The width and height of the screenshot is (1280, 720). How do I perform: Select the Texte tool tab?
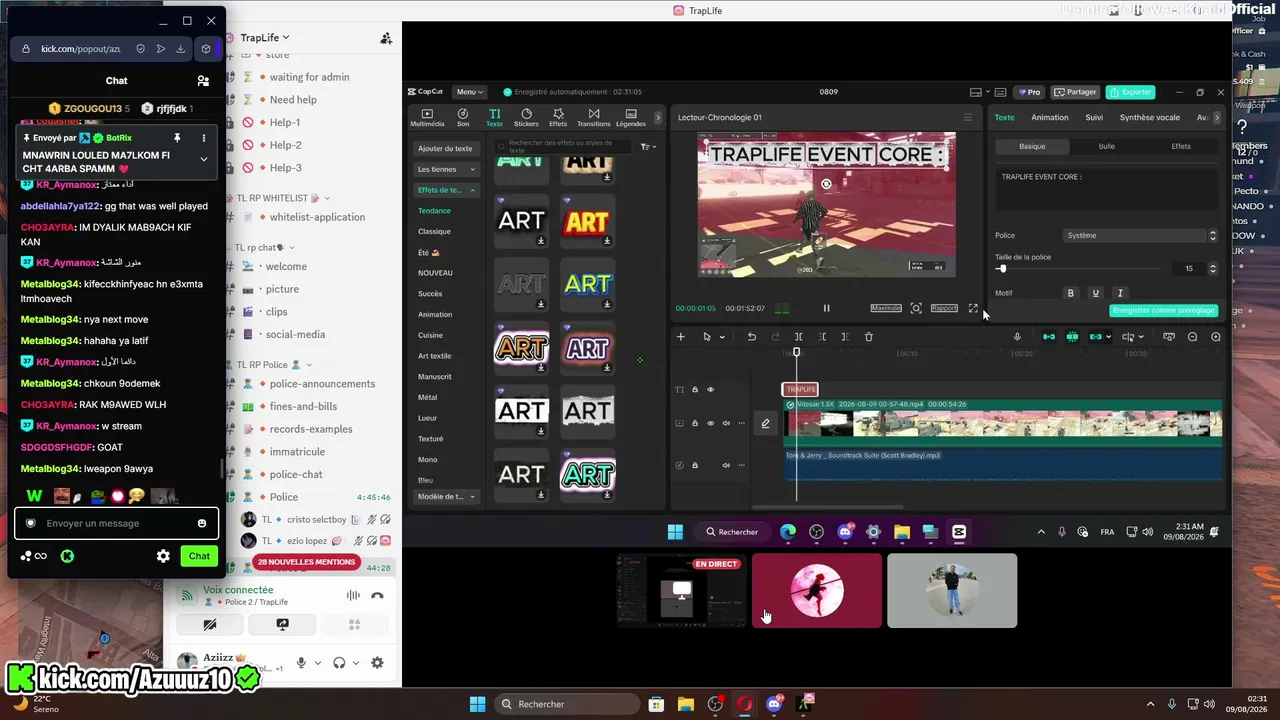coord(494,117)
